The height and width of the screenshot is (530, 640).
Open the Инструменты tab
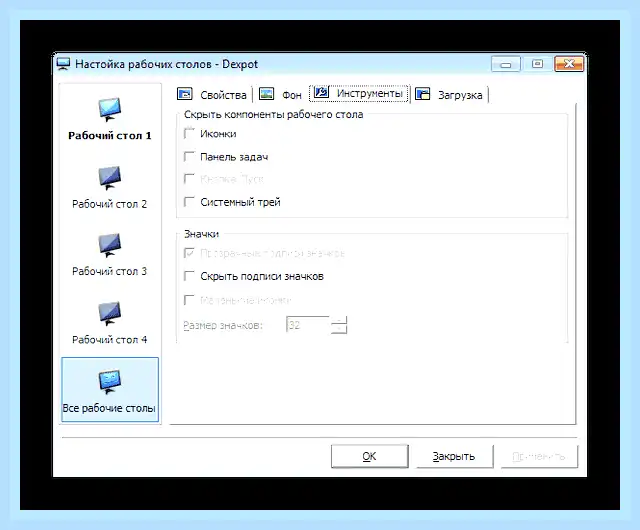[359, 94]
